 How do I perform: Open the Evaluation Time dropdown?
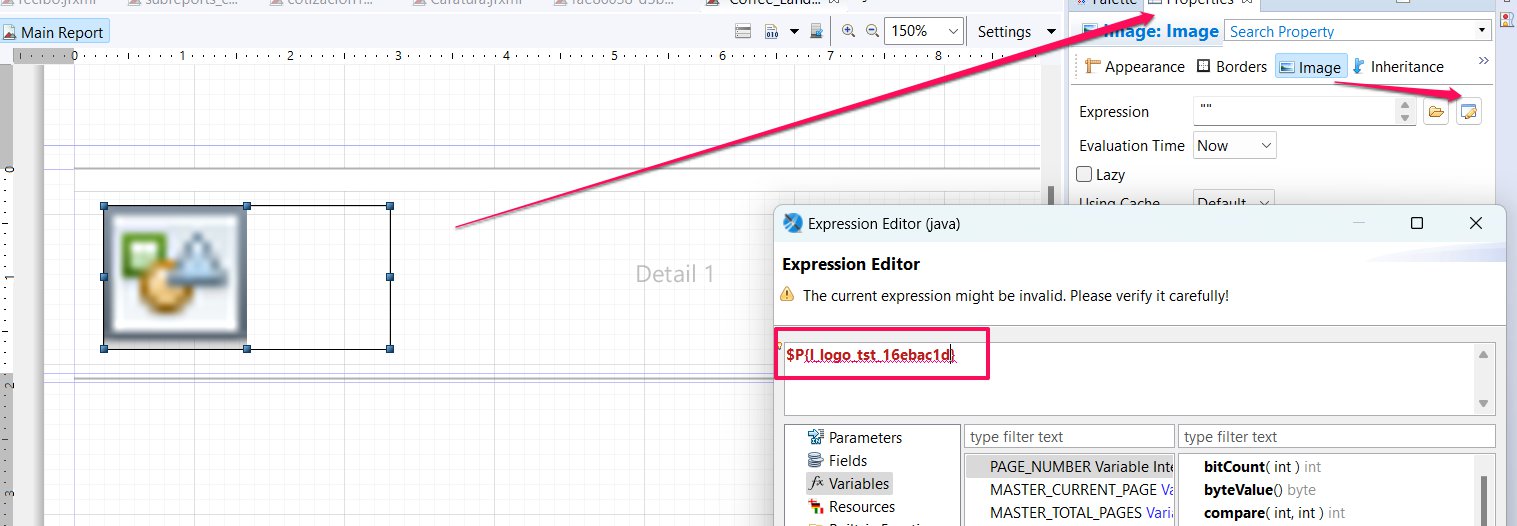point(1235,146)
